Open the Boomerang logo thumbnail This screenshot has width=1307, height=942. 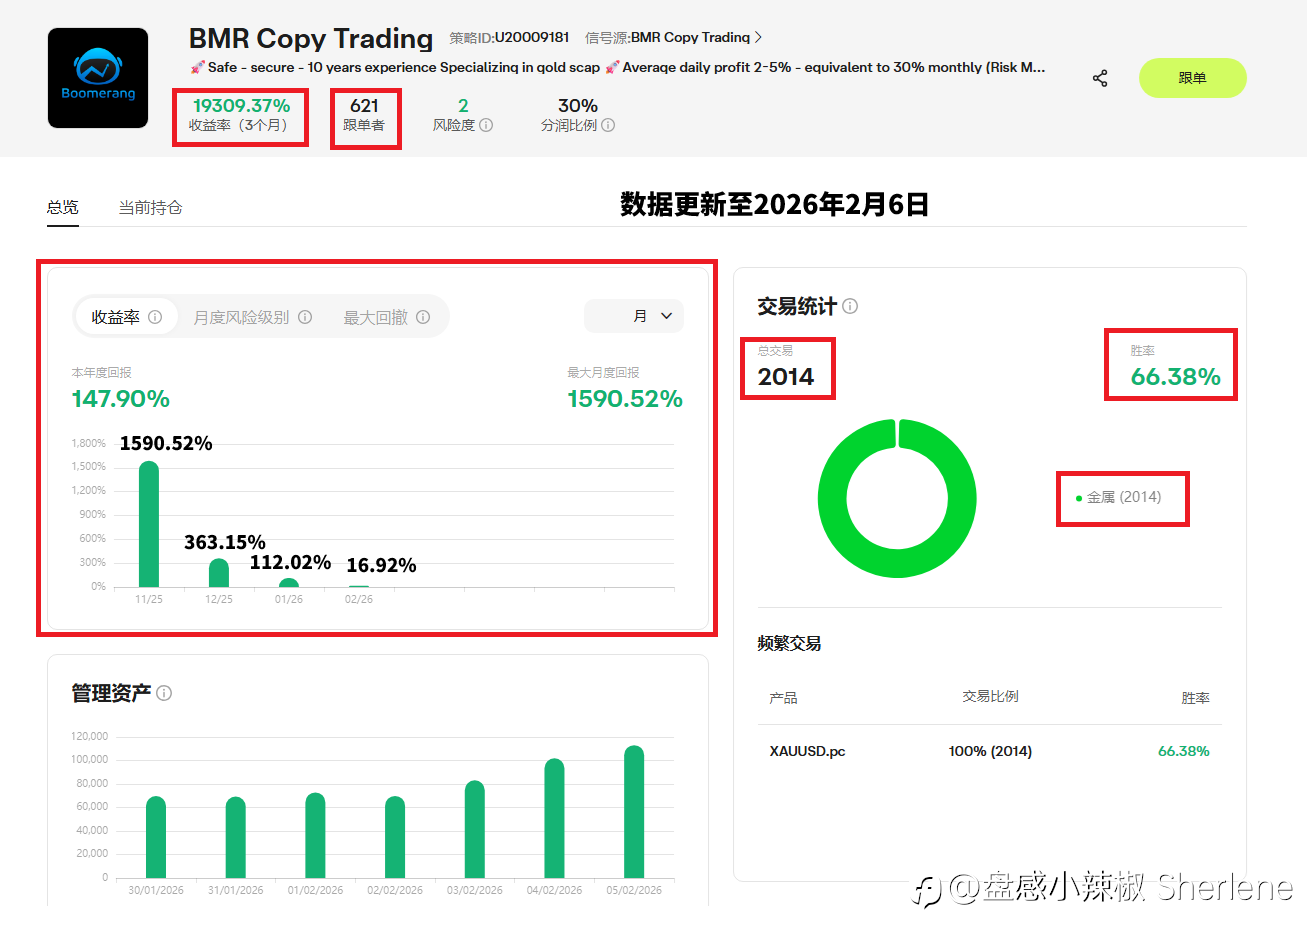coord(98,78)
